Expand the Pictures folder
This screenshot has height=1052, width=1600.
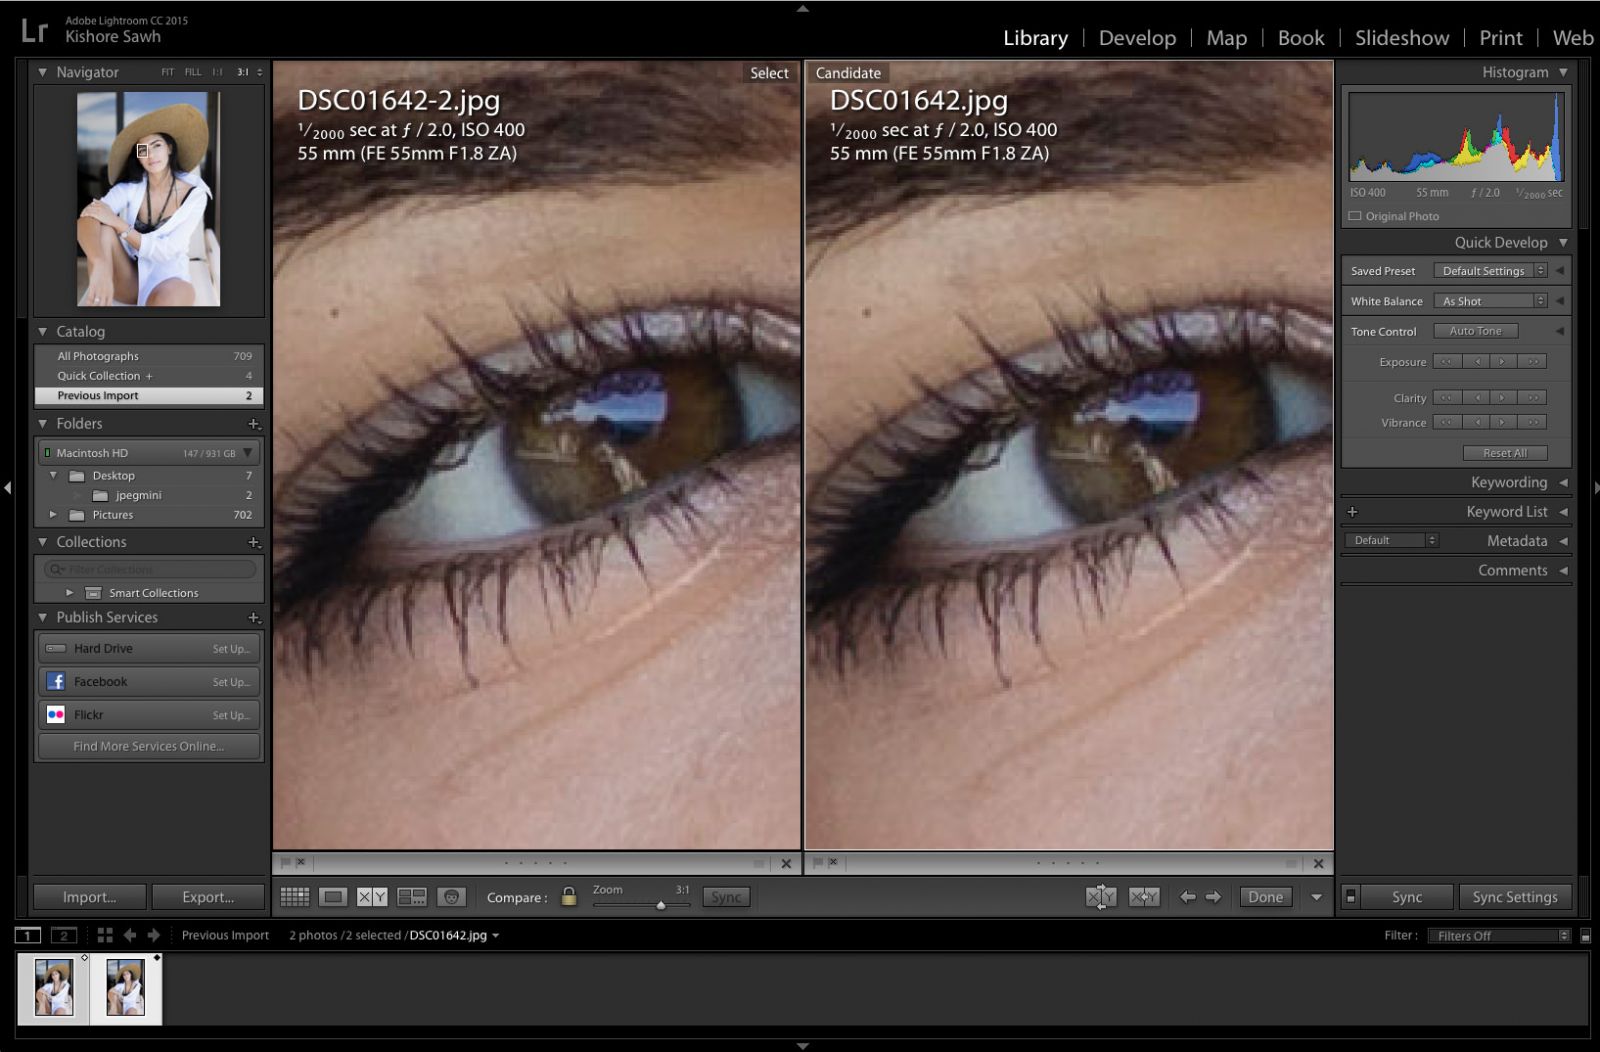[x=54, y=514]
